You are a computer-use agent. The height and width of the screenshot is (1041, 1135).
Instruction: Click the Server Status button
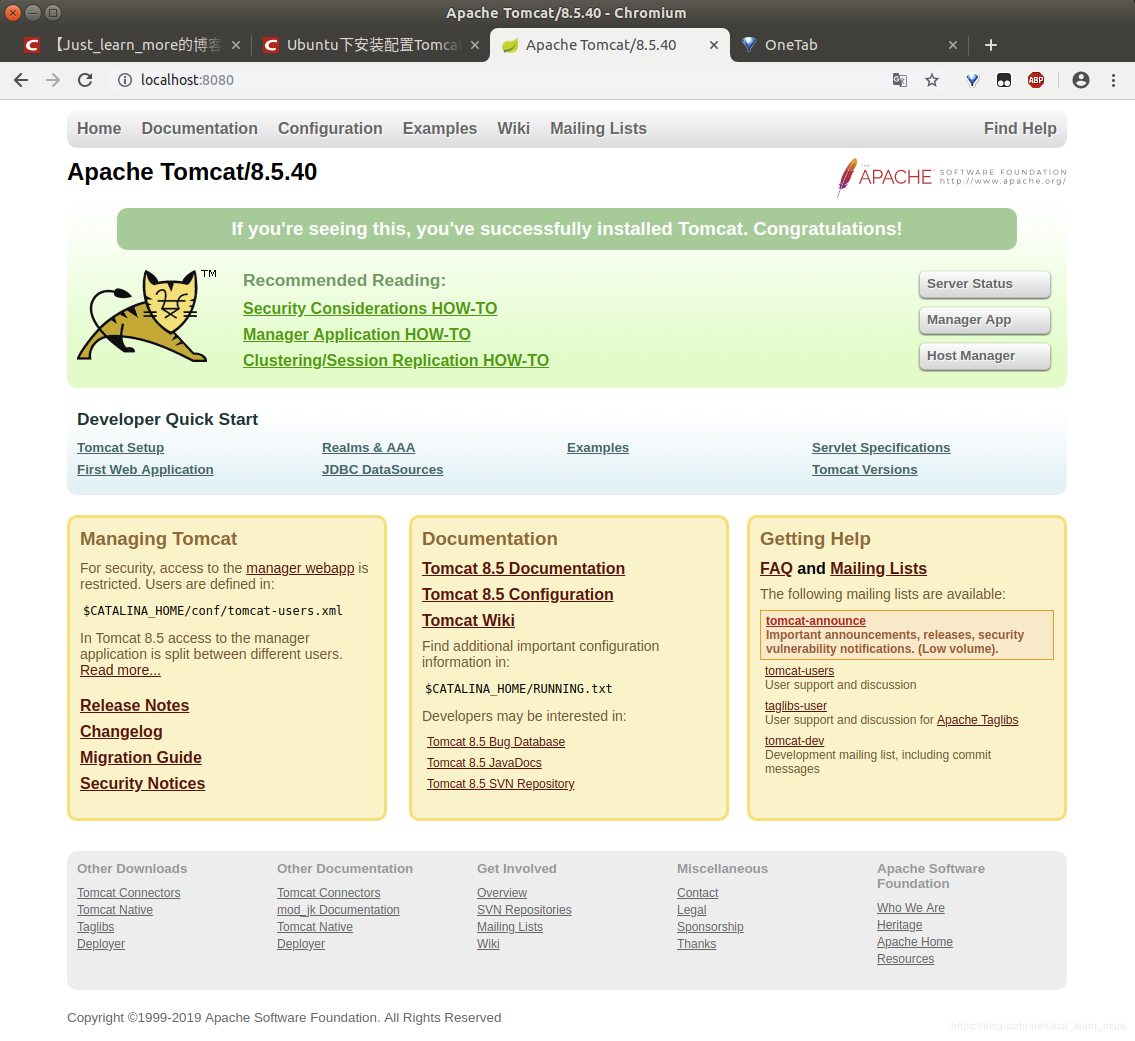click(x=984, y=284)
